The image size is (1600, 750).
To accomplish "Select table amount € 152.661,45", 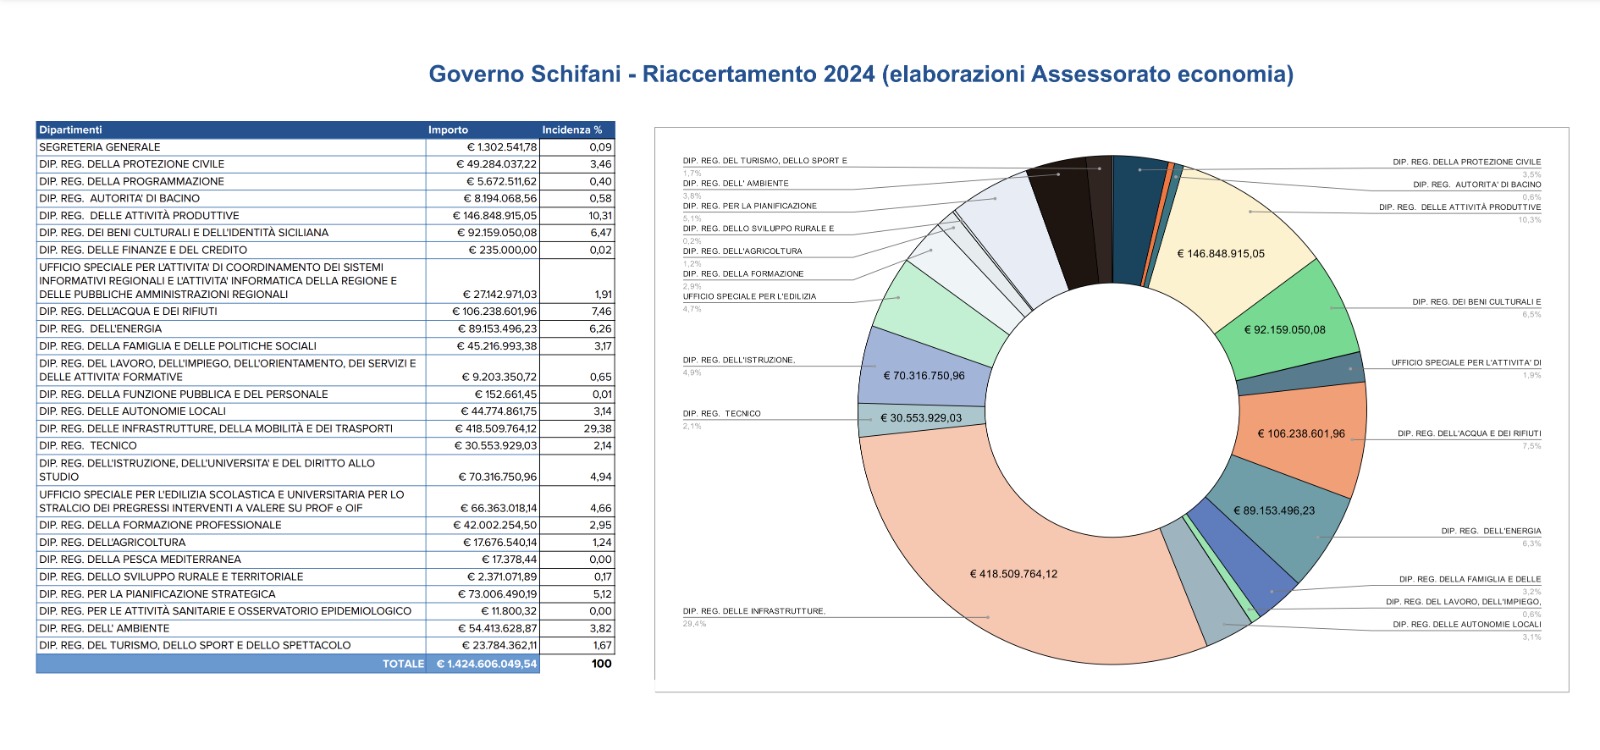I will pyautogui.click(x=506, y=394).
